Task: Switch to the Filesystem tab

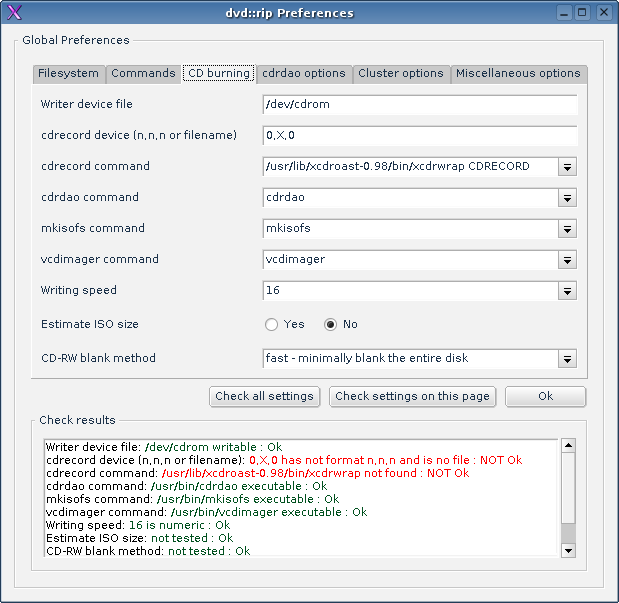Action: click(x=69, y=74)
